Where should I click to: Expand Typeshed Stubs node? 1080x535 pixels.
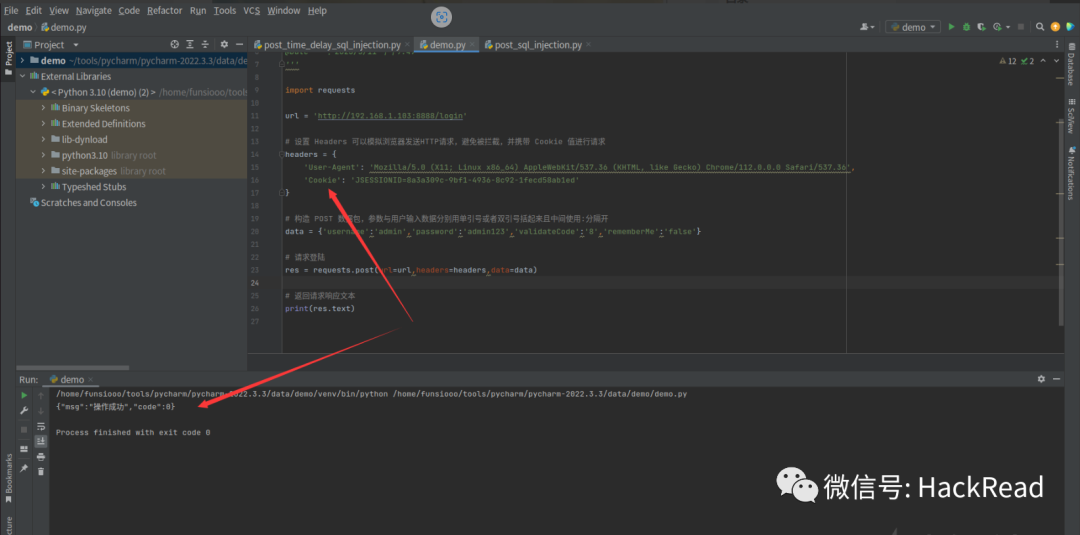coord(43,187)
